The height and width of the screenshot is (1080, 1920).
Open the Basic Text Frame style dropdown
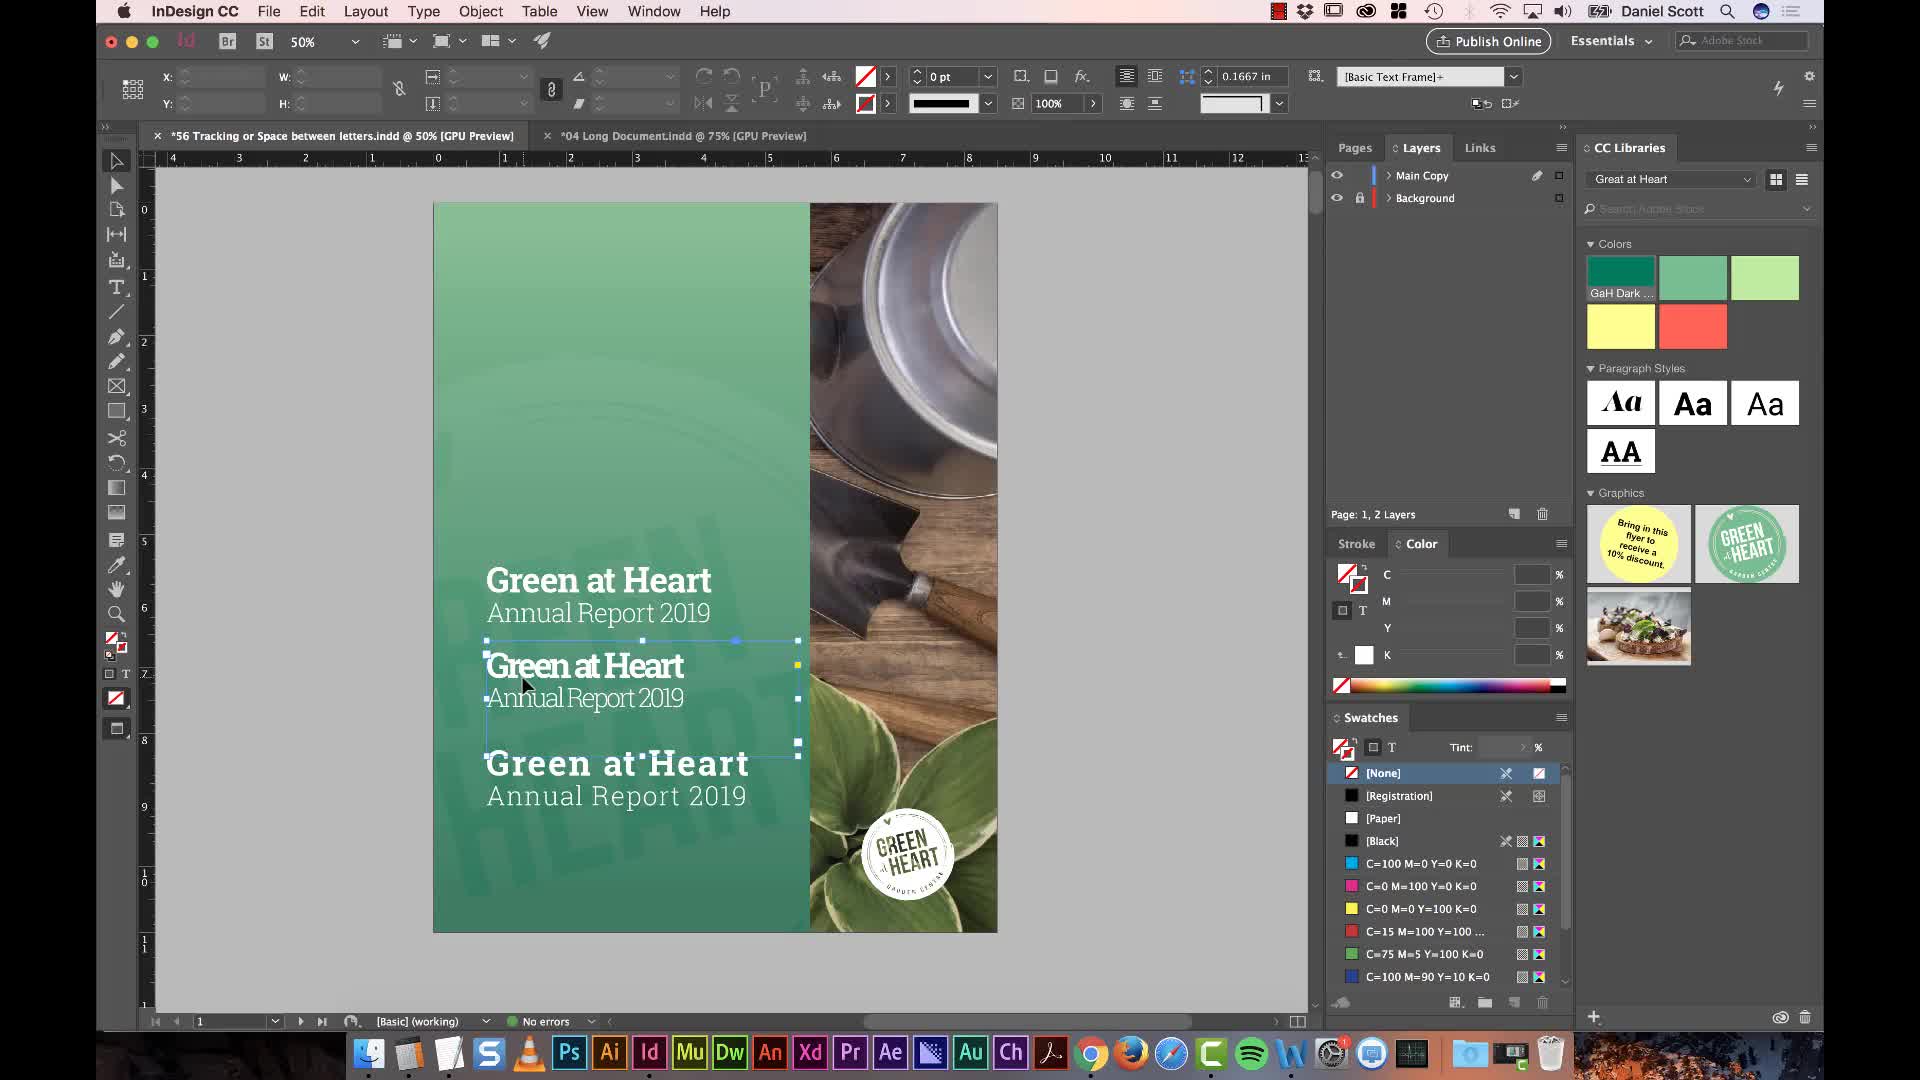(x=1514, y=77)
